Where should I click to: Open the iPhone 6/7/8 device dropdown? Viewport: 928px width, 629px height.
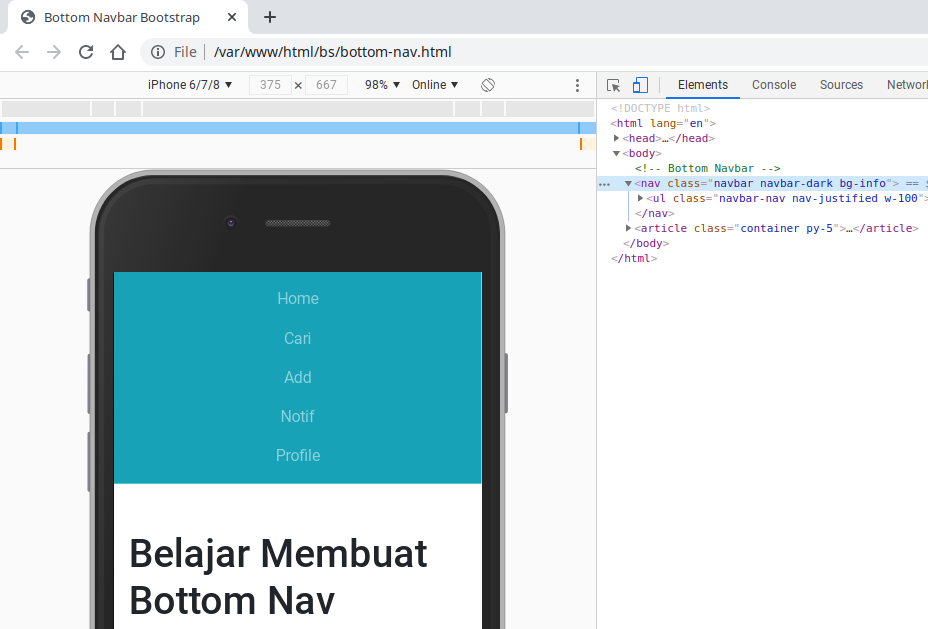tap(190, 85)
